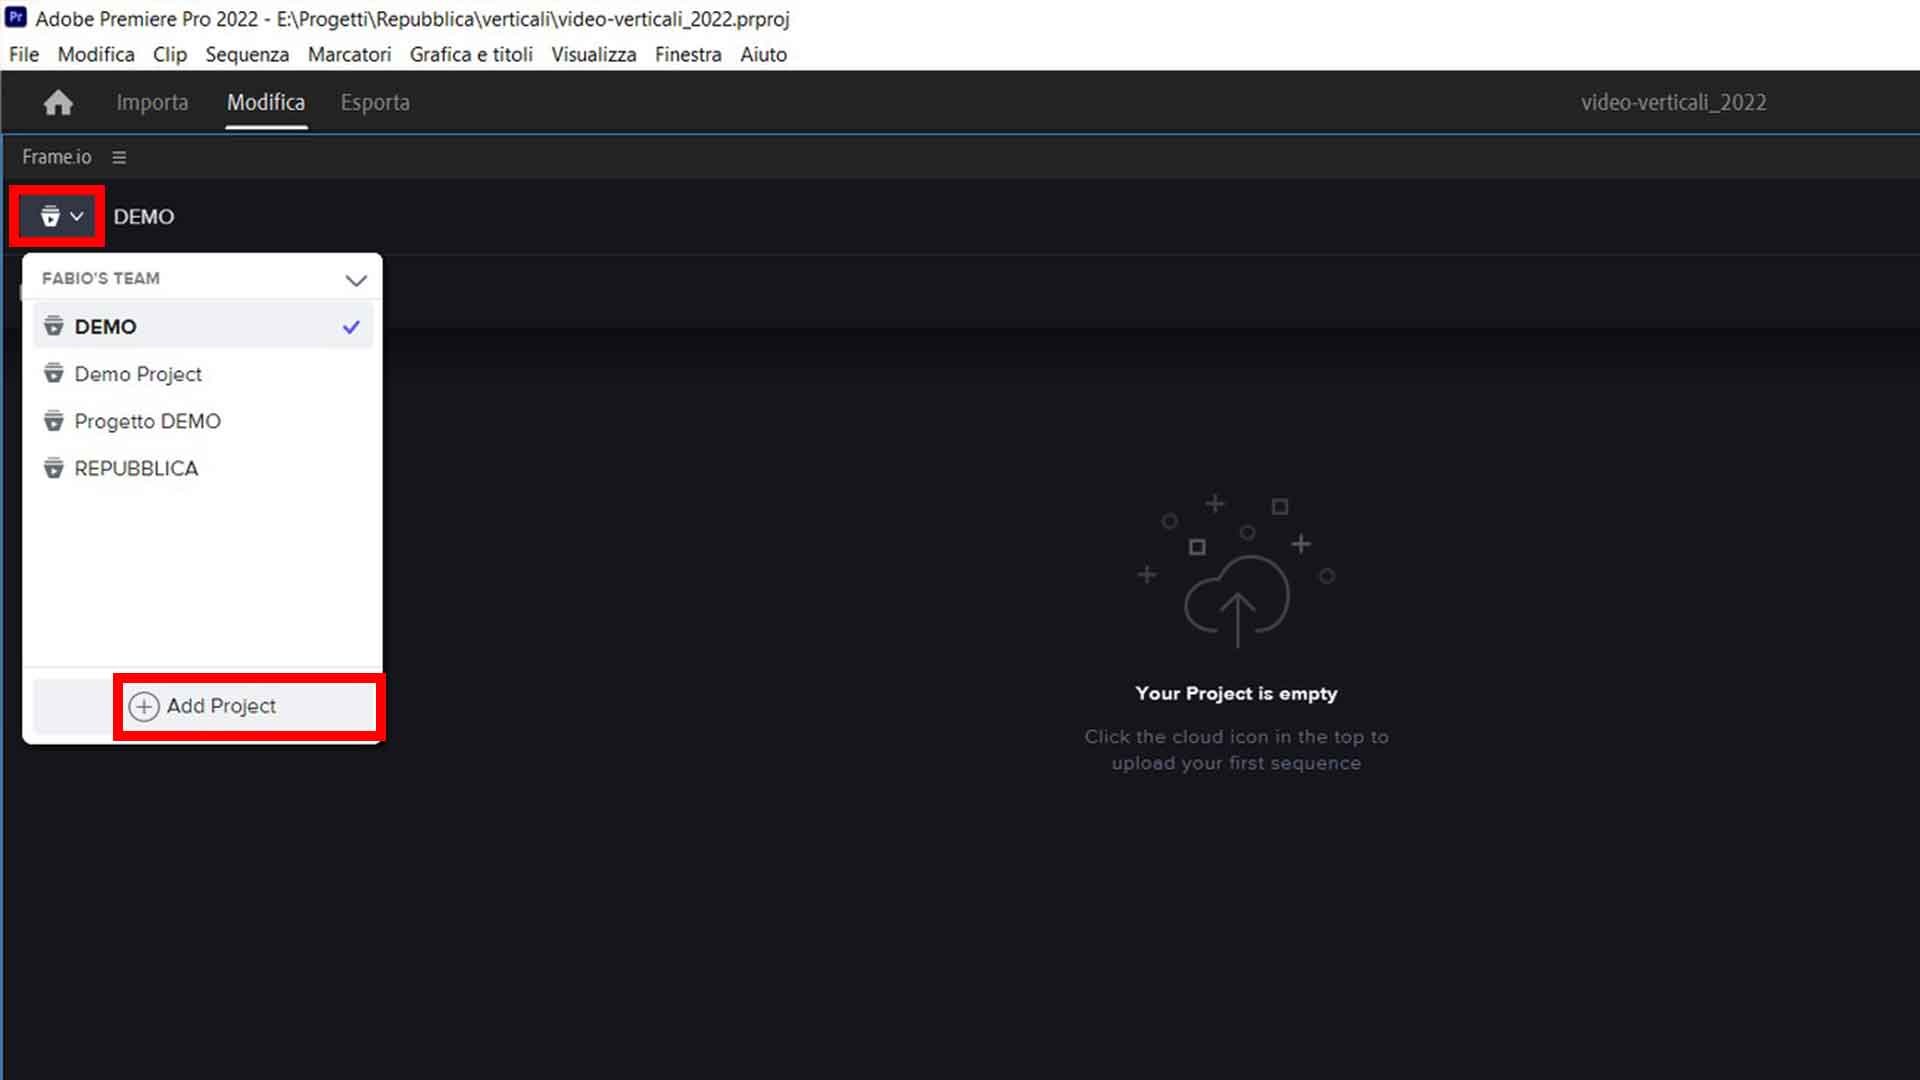Toggle the project selector dropdown arrow
This screenshot has width=1920, height=1080.
77,216
